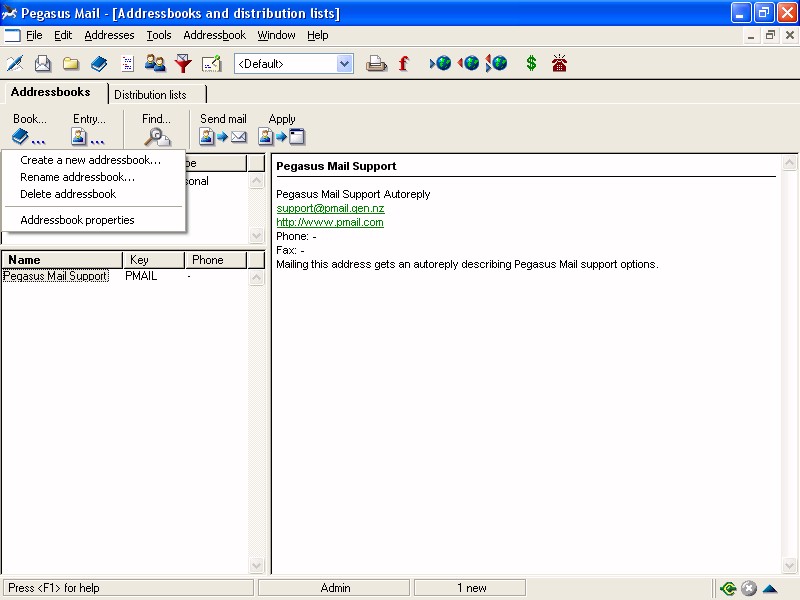Choose Create a new addressbook...
The width and height of the screenshot is (800, 600).
(x=90, y=160)
